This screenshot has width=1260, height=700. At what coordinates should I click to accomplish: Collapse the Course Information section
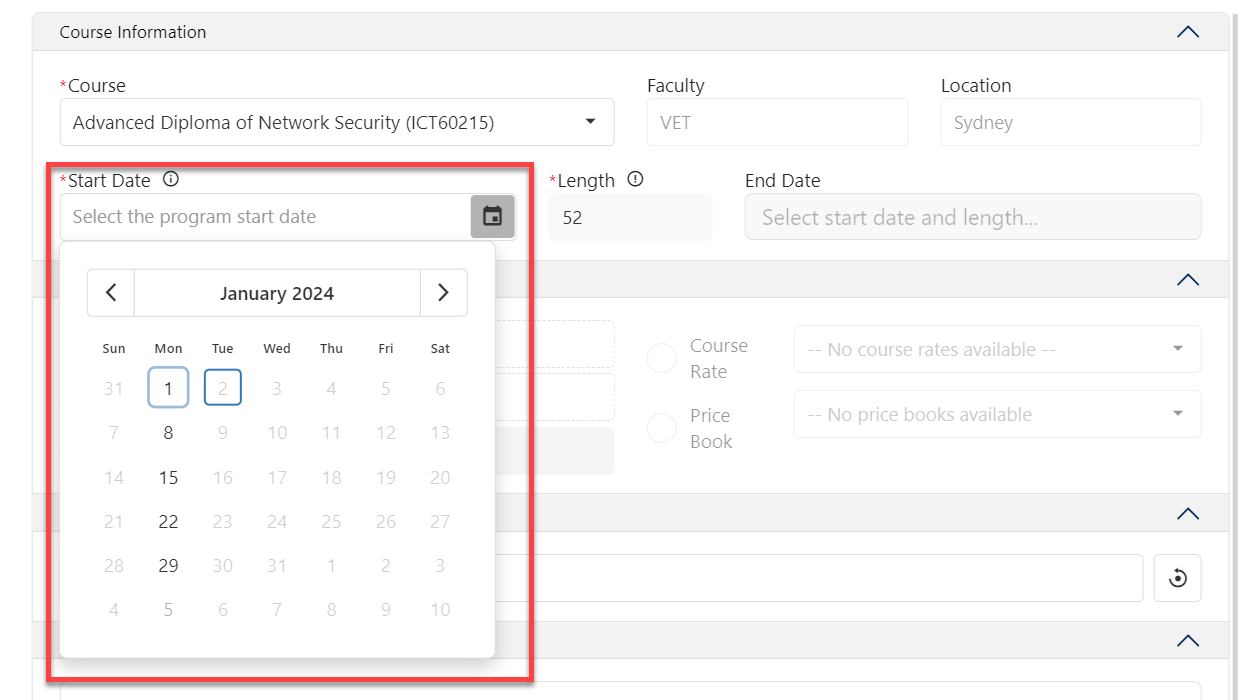(1187, 32)
